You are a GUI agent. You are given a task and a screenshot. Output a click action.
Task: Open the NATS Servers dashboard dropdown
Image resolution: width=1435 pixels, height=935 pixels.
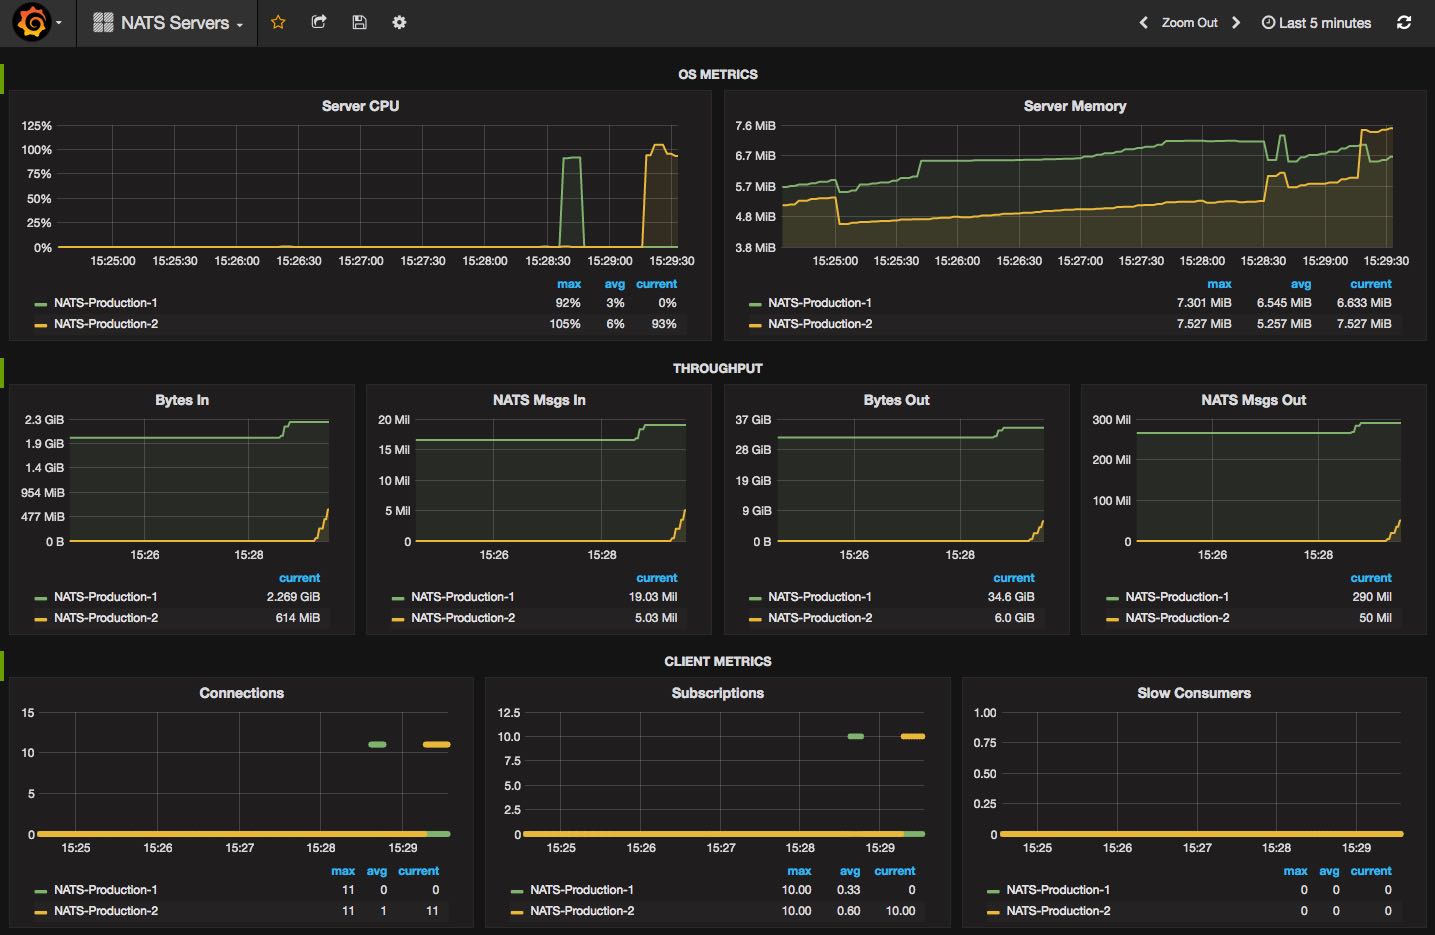coord(168,22)
